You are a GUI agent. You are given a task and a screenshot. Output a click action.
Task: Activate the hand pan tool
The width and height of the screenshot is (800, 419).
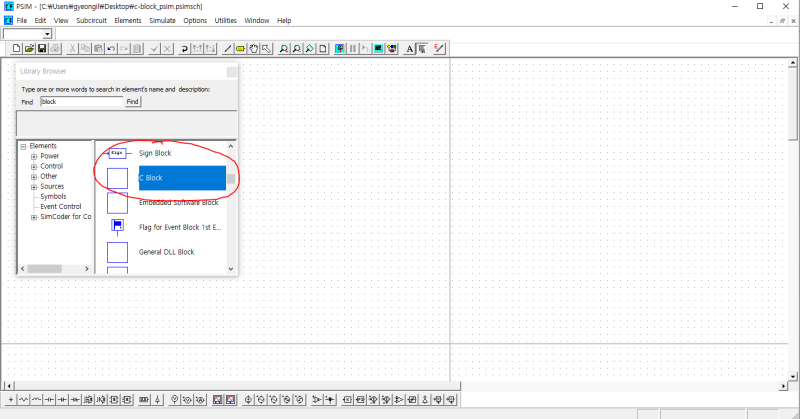pos(253,49)
